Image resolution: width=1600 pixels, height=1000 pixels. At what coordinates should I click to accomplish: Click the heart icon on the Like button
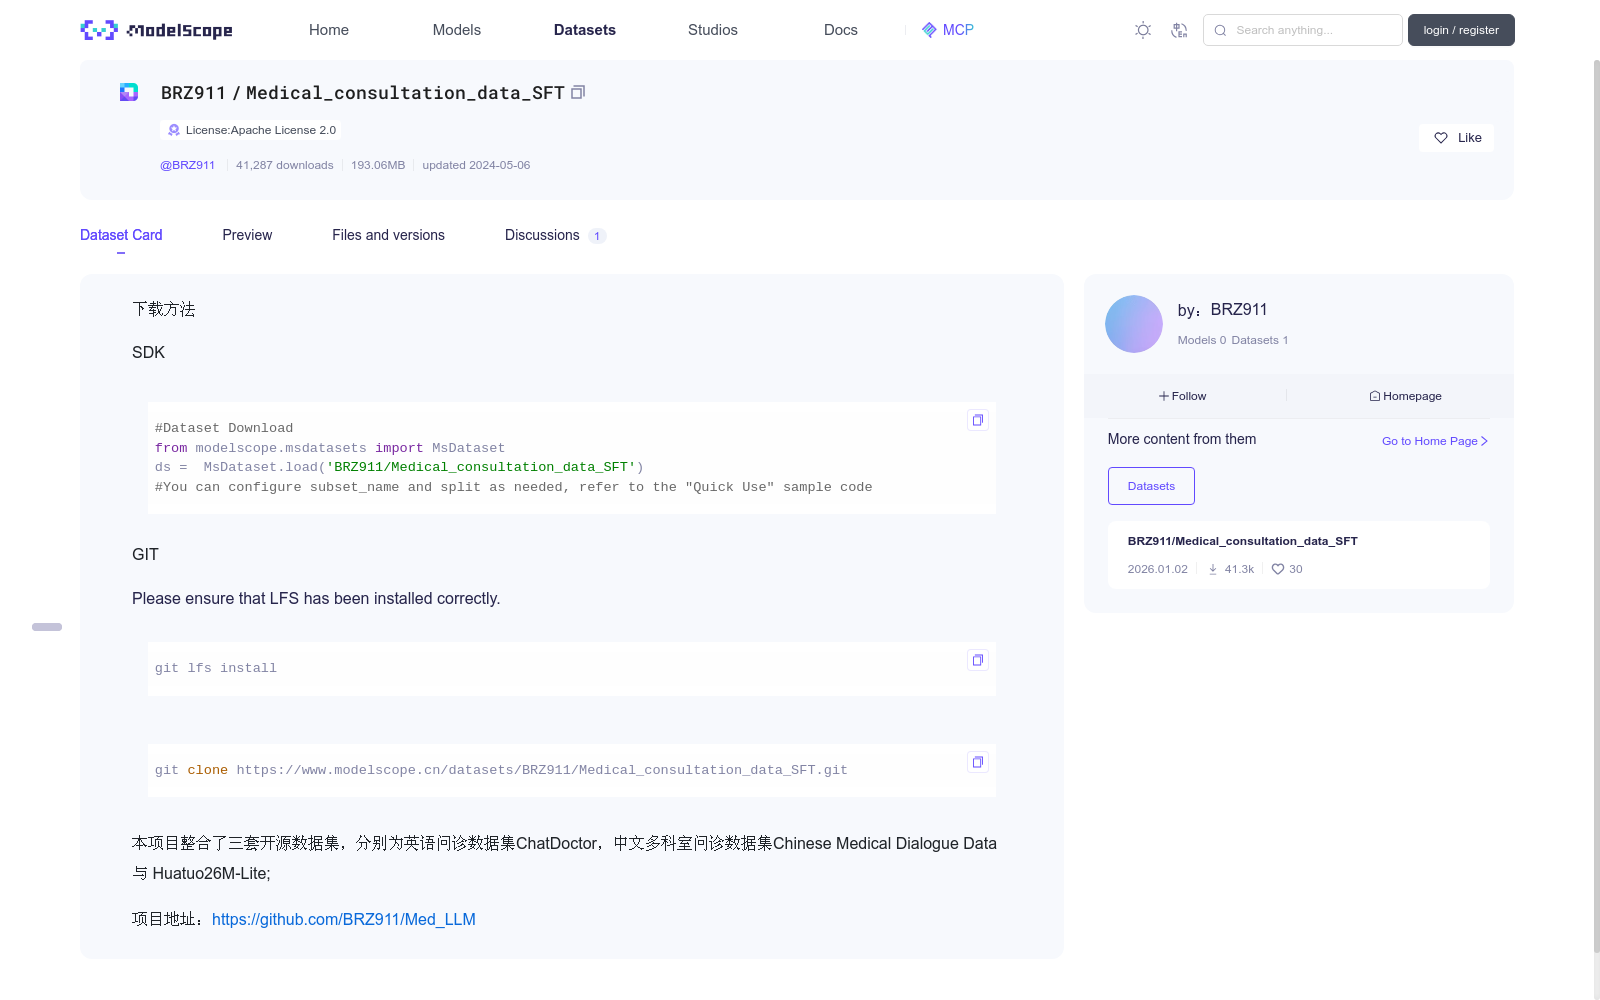(x=1441, y=138)
